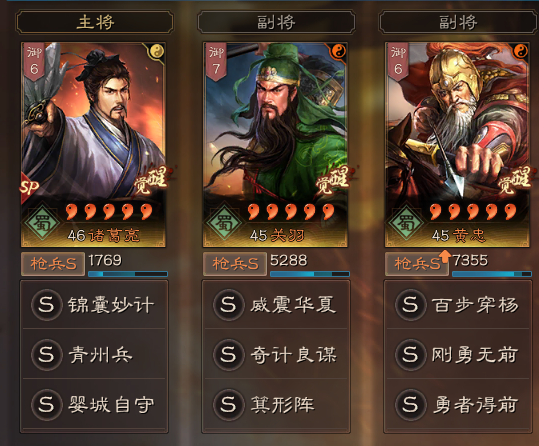Image resolution: width=539 pixels, height=446 pixels.
Task: Click the yin-yang icon on Guan Yu's card
Action: 339,52
